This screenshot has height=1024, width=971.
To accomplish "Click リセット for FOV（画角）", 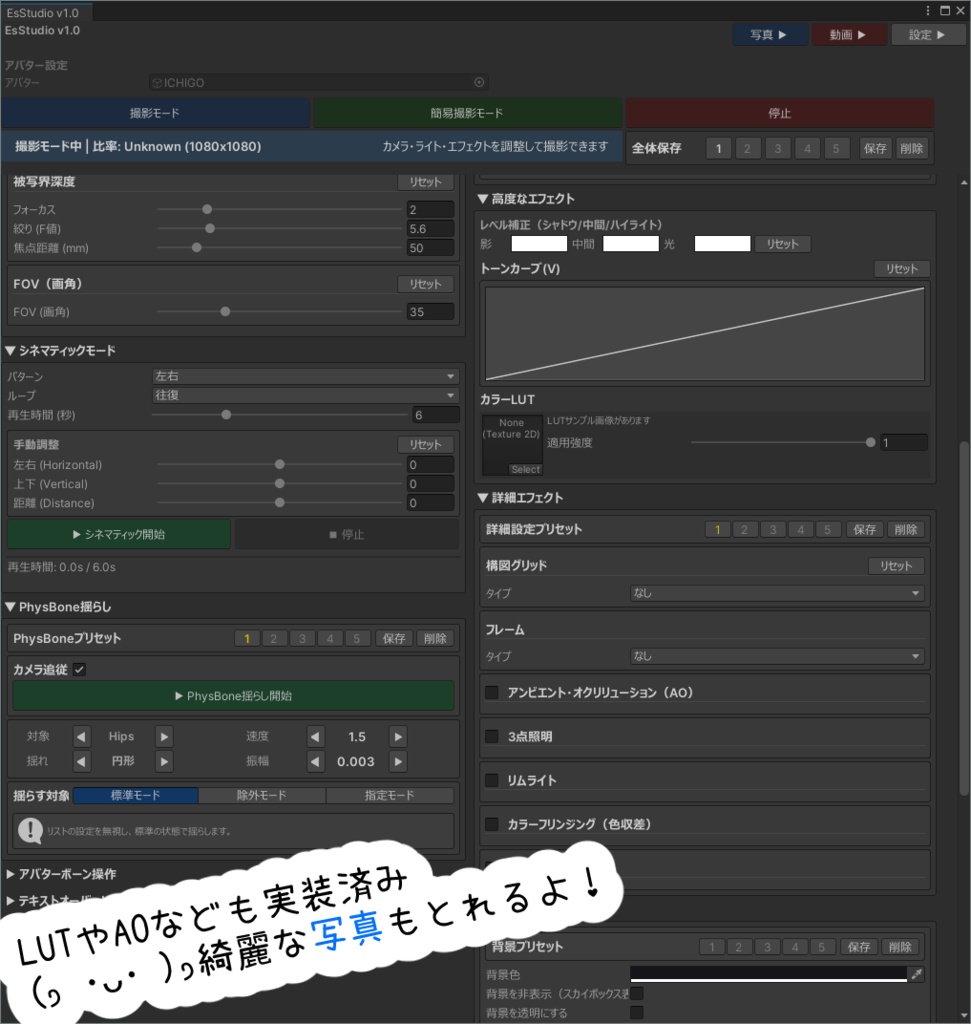I will tap(425, 283).
